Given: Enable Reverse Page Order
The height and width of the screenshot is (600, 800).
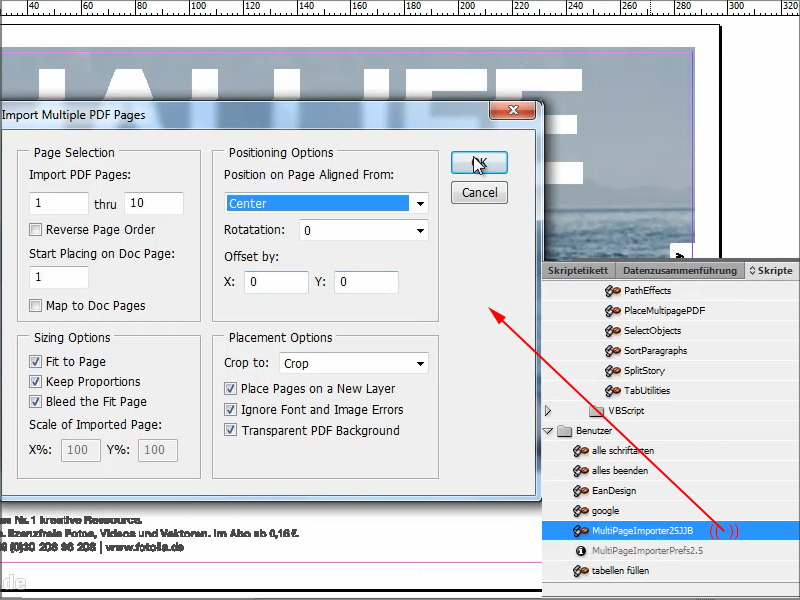Looking at the screenshot, I should [35, 229].
